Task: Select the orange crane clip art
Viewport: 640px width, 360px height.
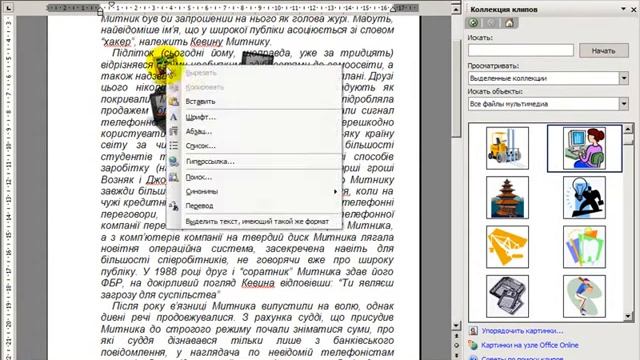Action: coord(507,247)
